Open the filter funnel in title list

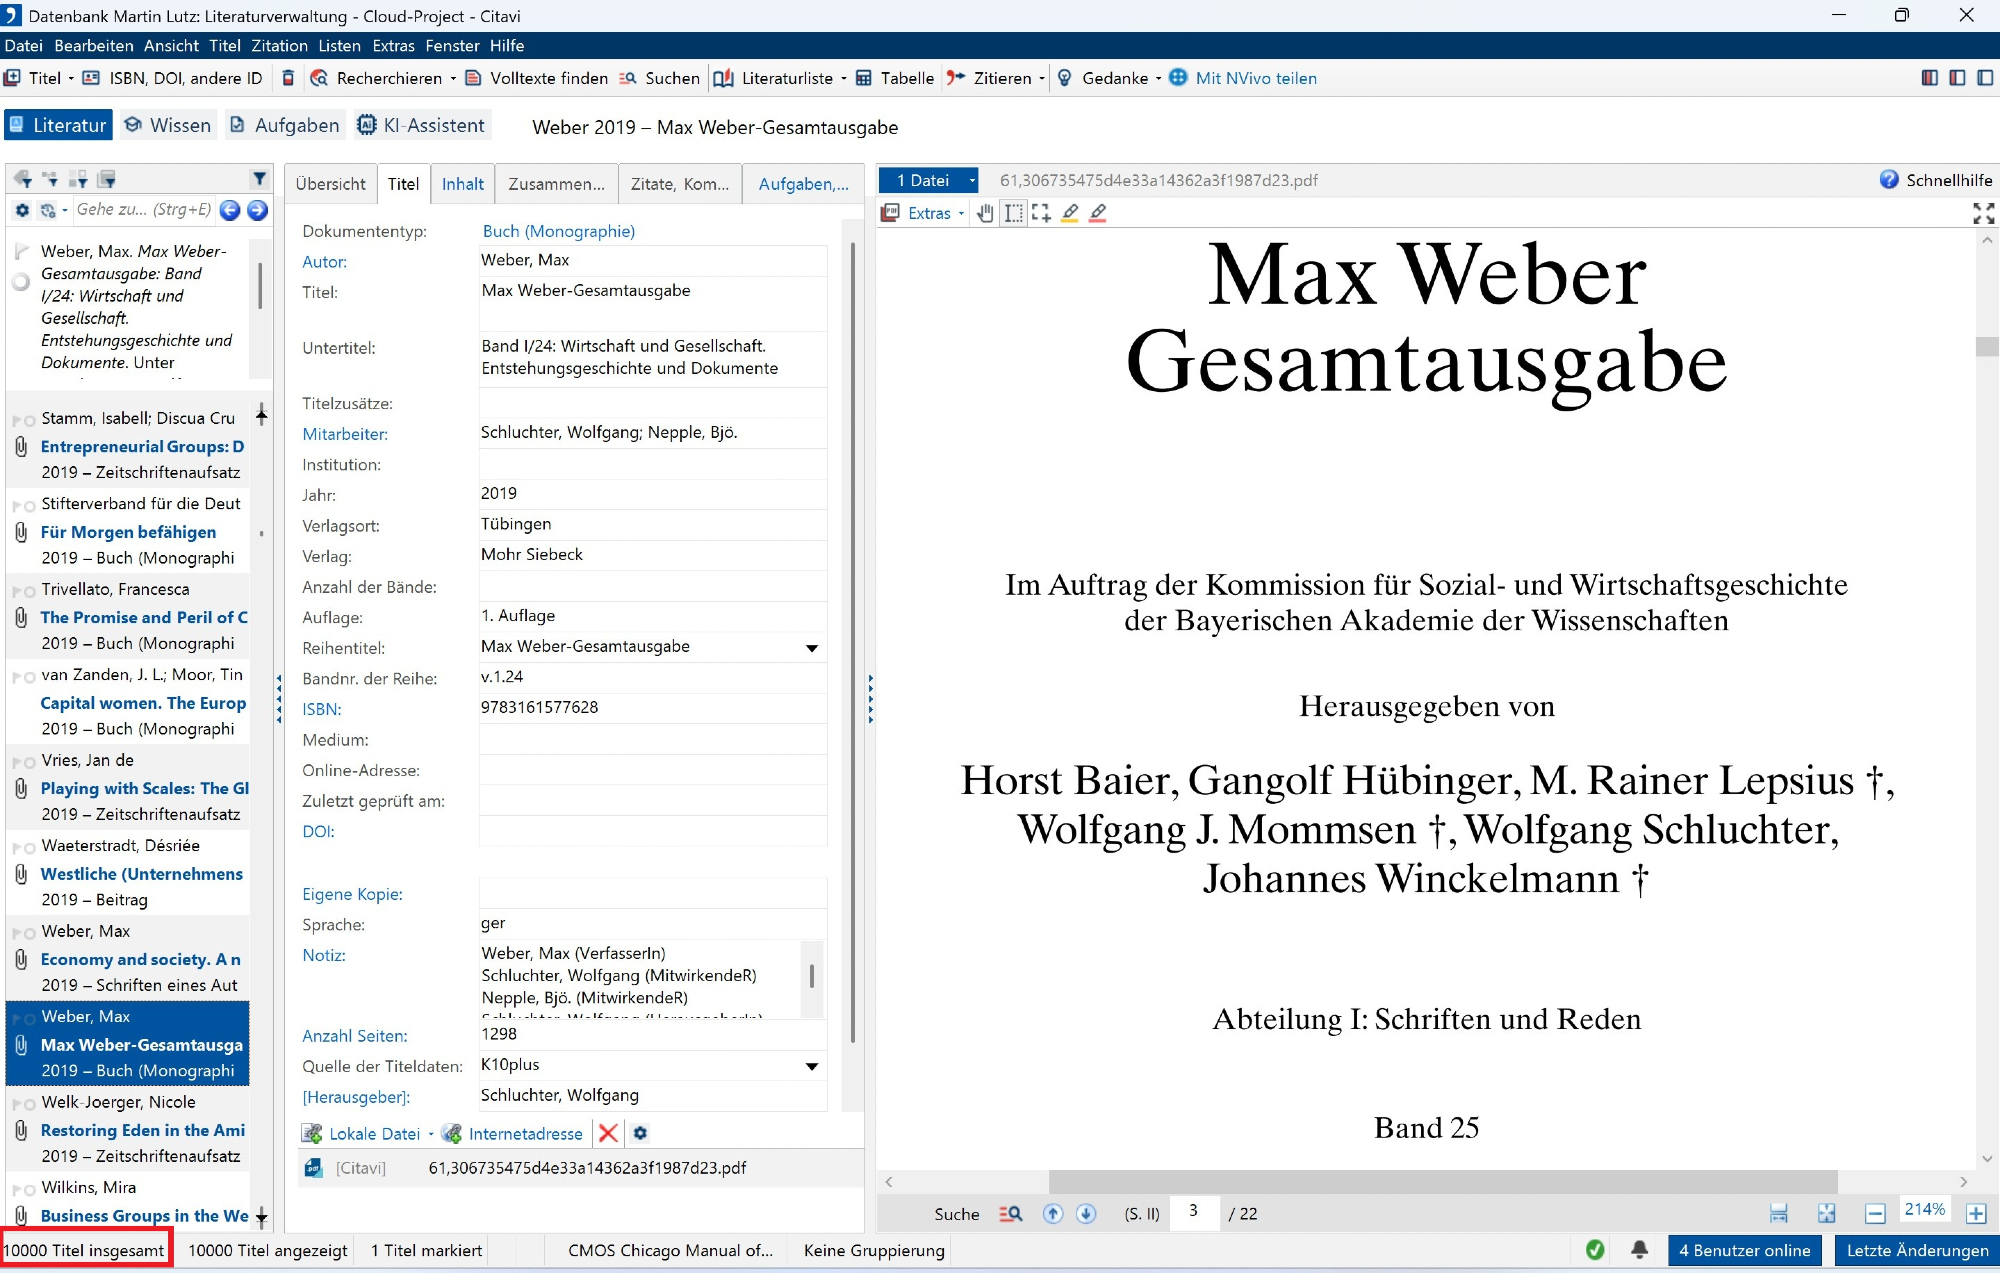[259, 179]
